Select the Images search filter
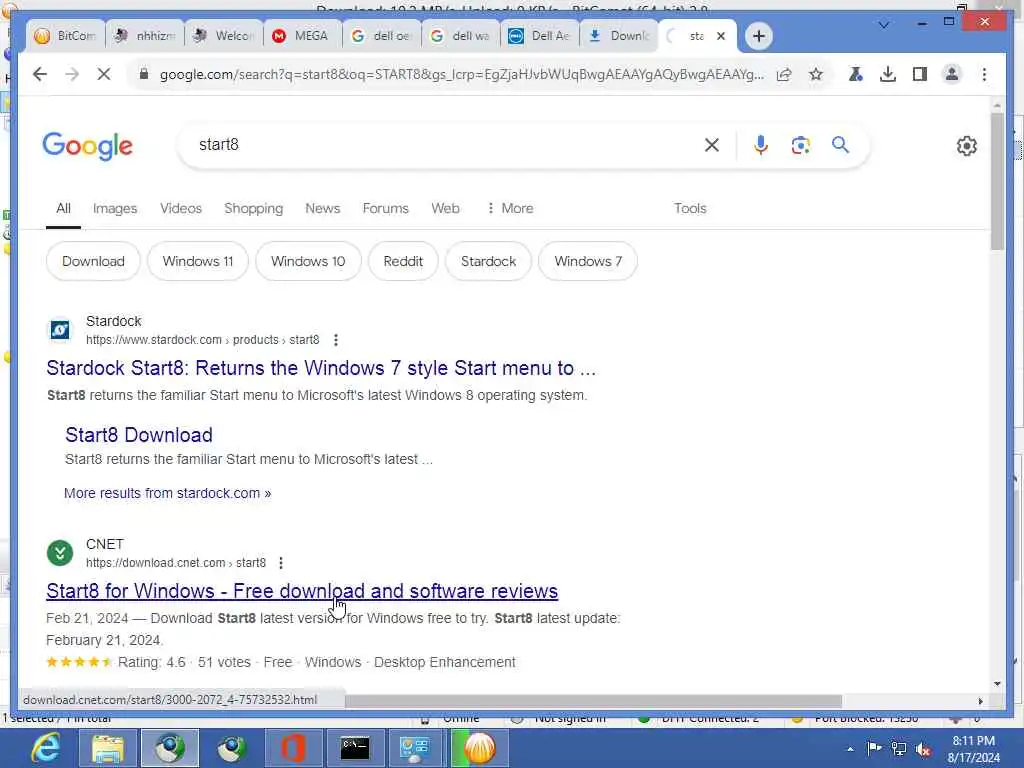The height and width of the screenshot is (768, 1024). point(115,208)
